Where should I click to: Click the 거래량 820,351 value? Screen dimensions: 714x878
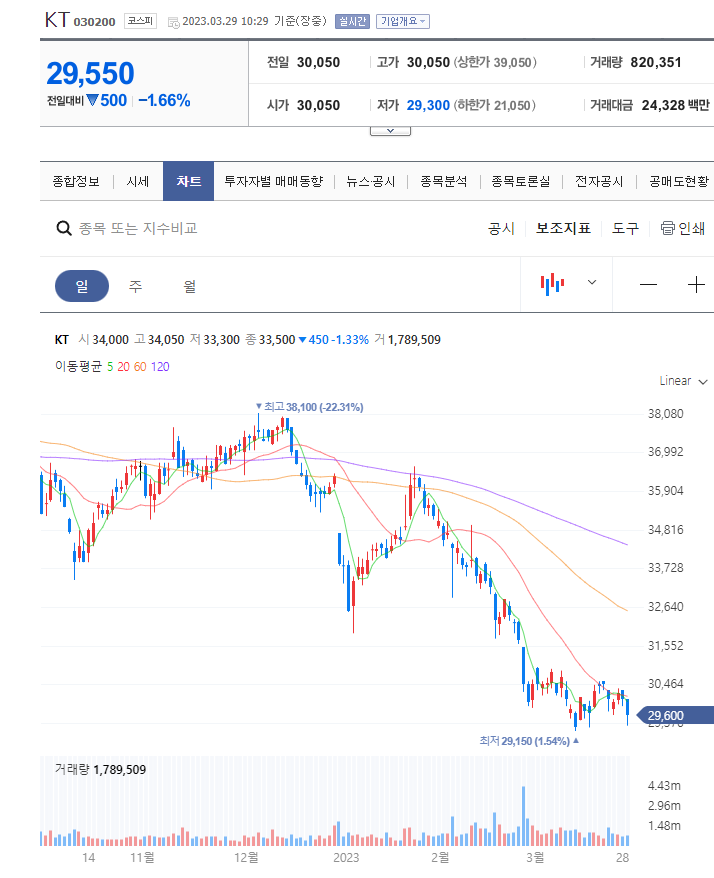[x=656, y=62]
